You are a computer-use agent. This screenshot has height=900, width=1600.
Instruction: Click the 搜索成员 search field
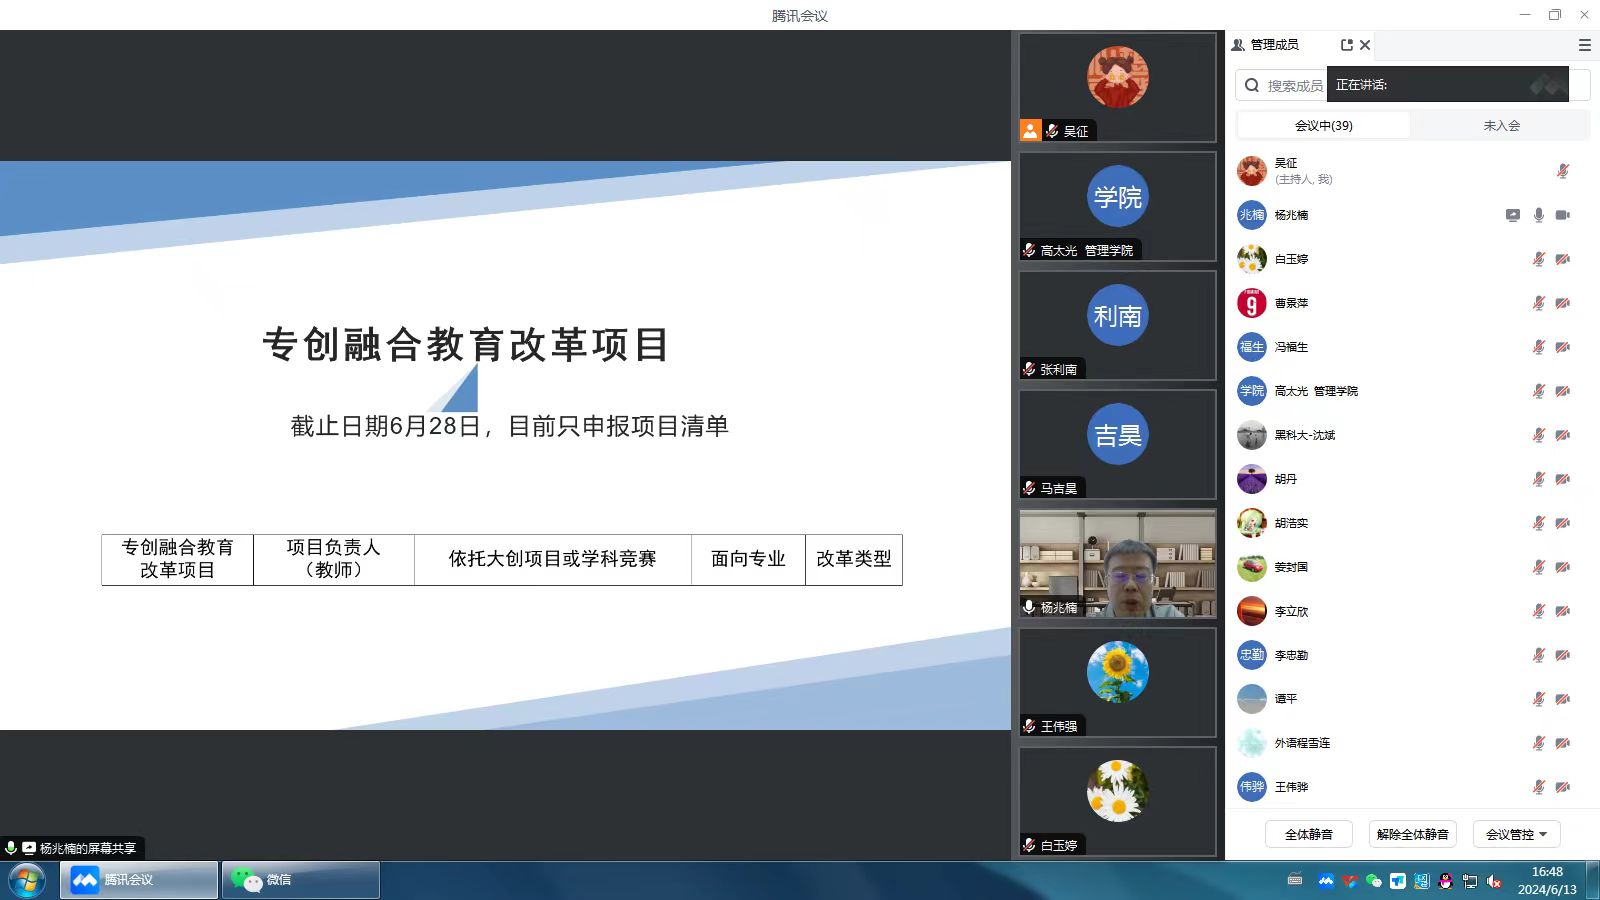point(1292,86)
